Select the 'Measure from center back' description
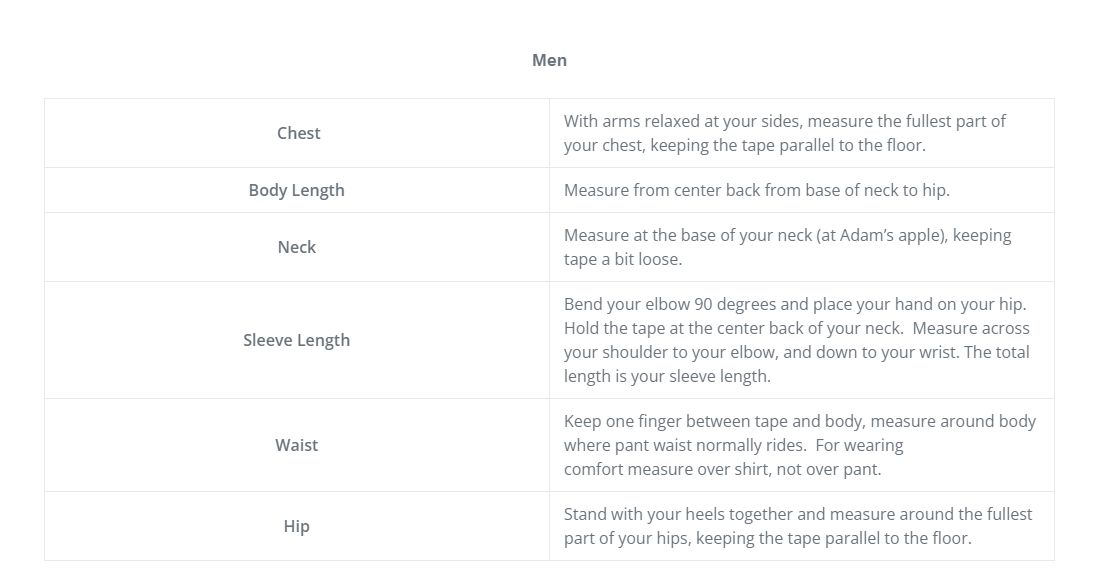The height and width of the screenshot is (580, 1107). pyautogui.click(x=756, y=190)
